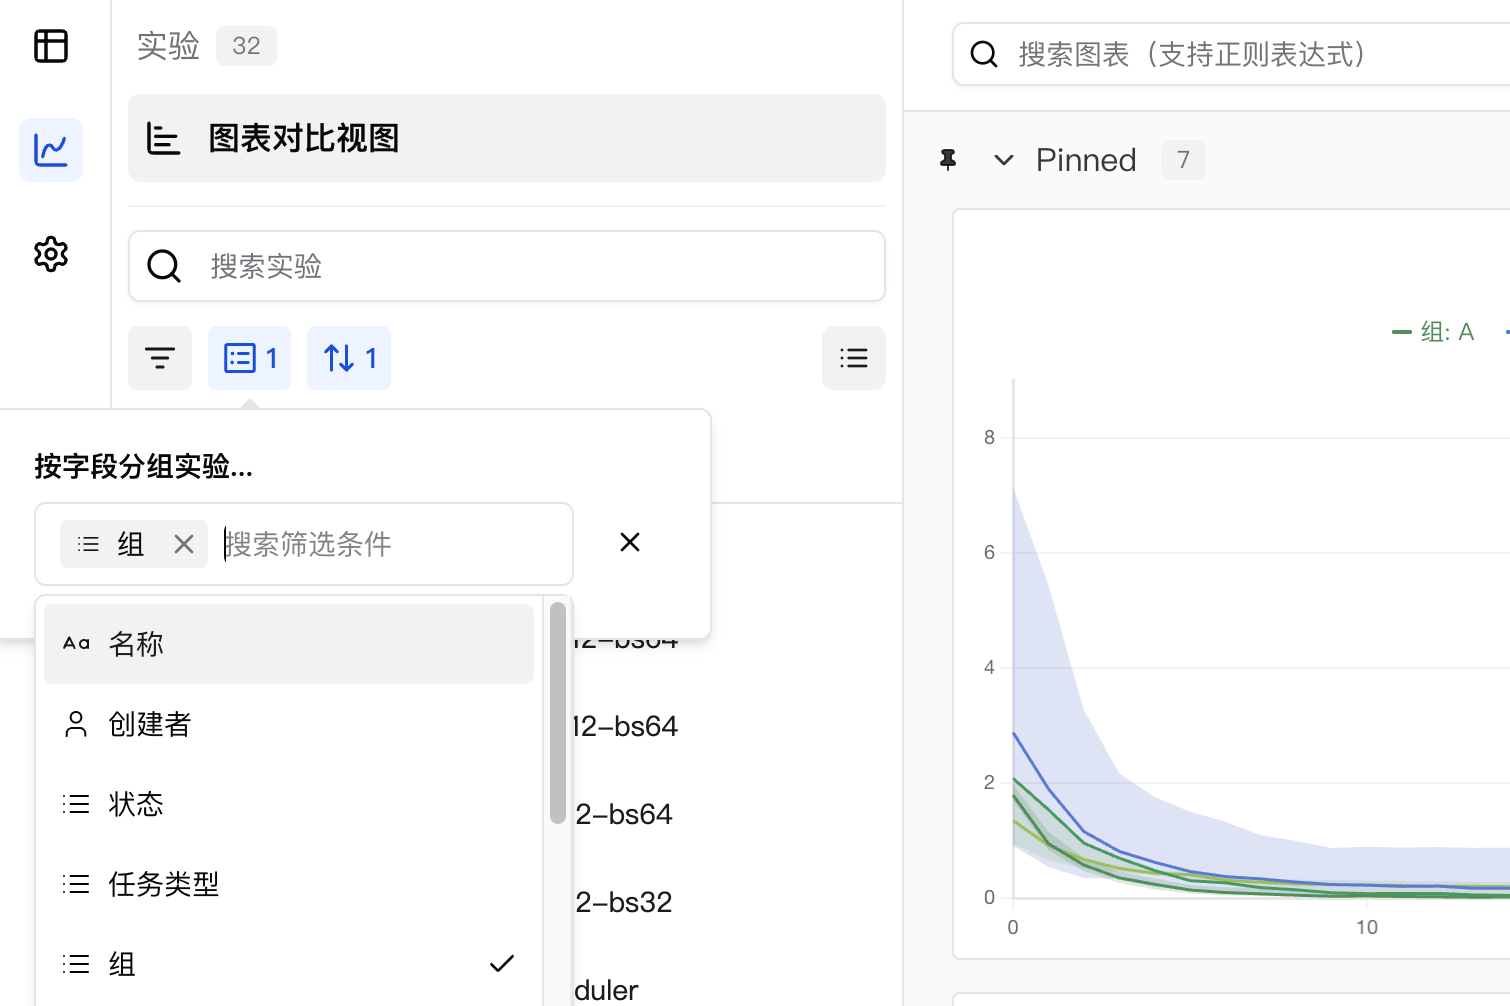Select 名称 in grouping field list
Viewport: 1510px width, 1006px height.
(x=288, y=644)
